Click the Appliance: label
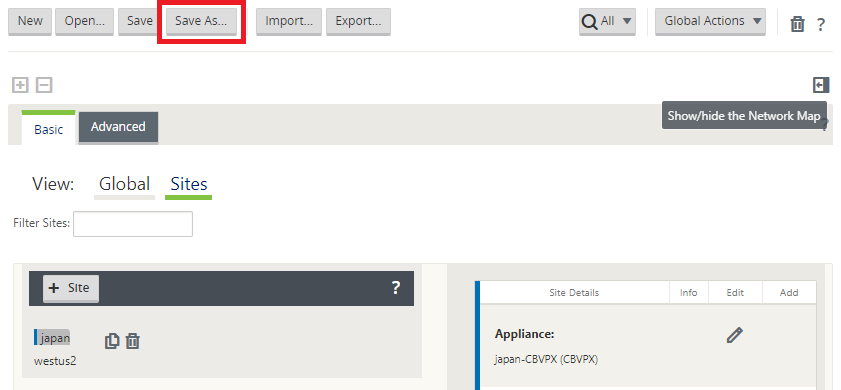Viewport: 841px width, 390px height. (x=524, y=334)
